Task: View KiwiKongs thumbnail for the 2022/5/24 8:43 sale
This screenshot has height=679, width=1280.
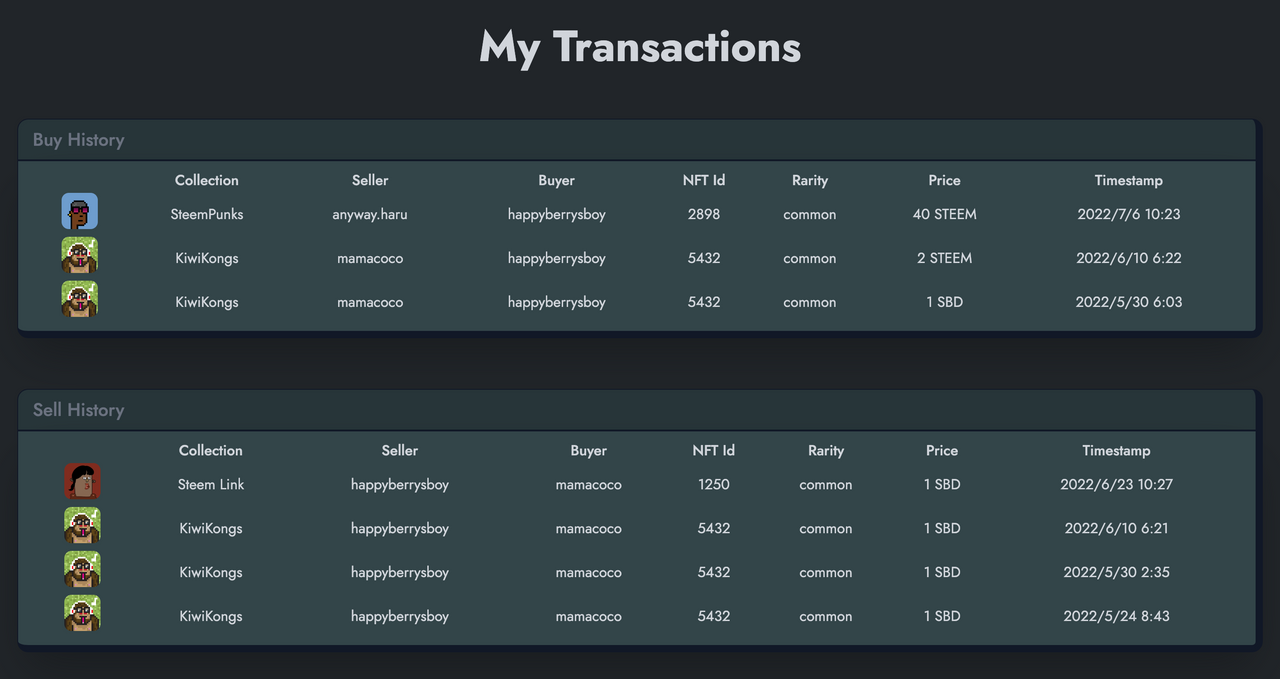Action: [83, 614]
